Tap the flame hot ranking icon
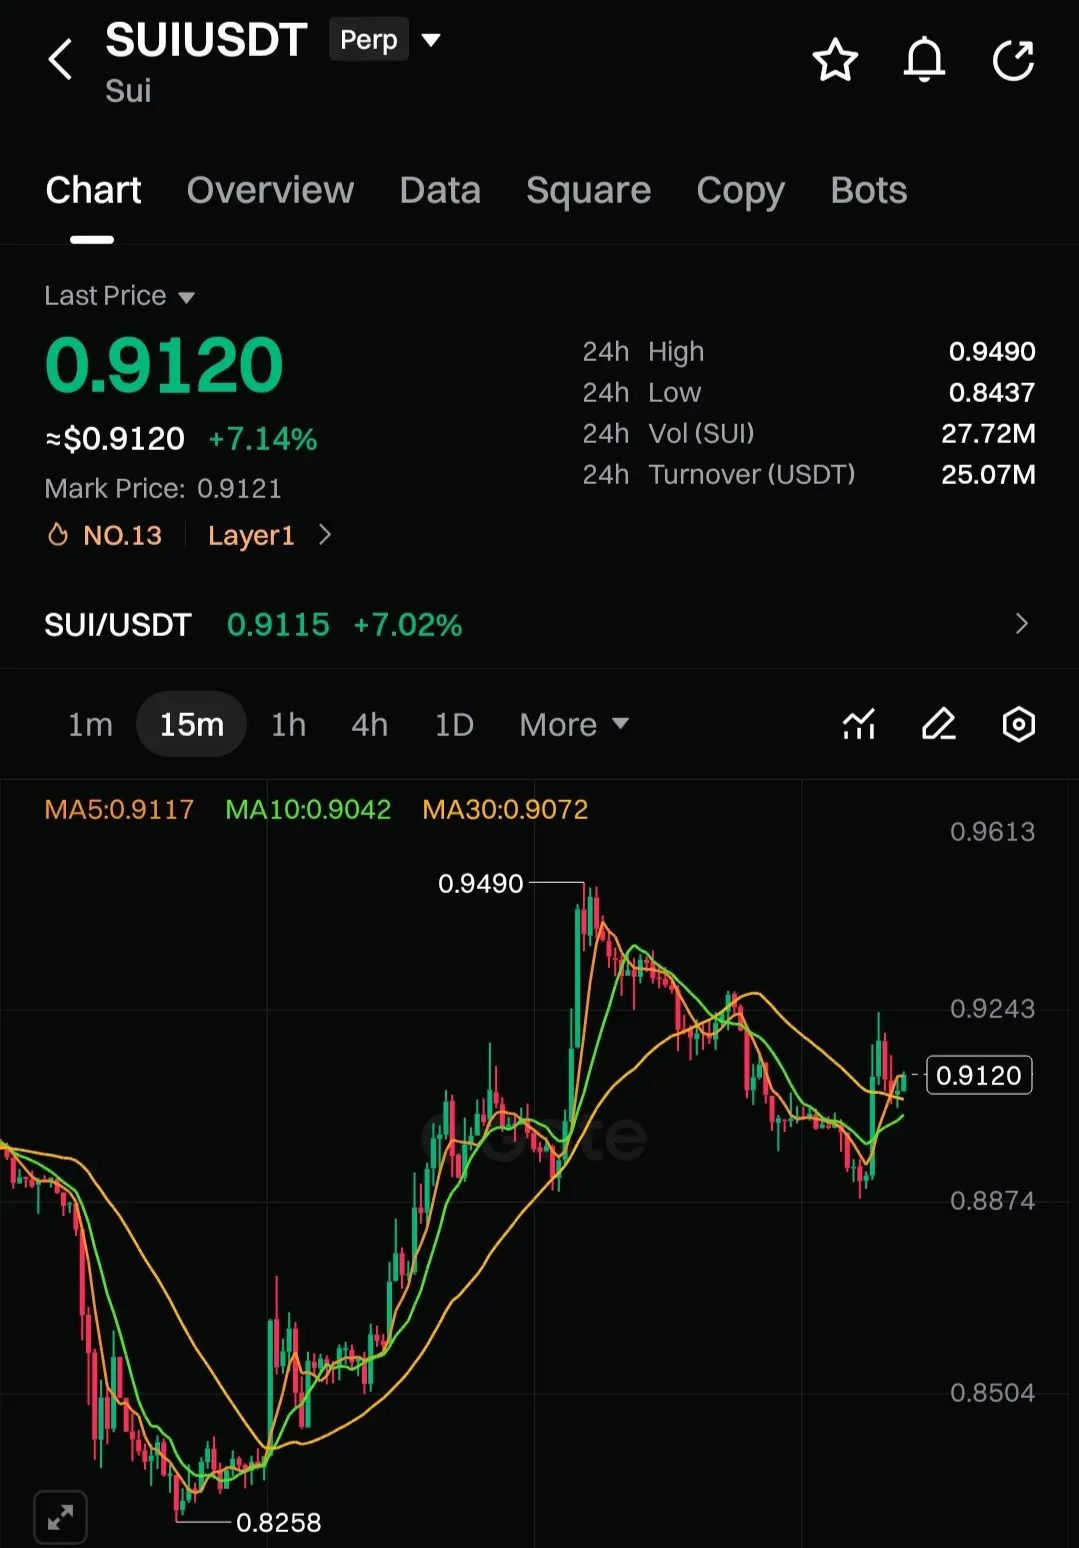 click(x=58, y=535)
